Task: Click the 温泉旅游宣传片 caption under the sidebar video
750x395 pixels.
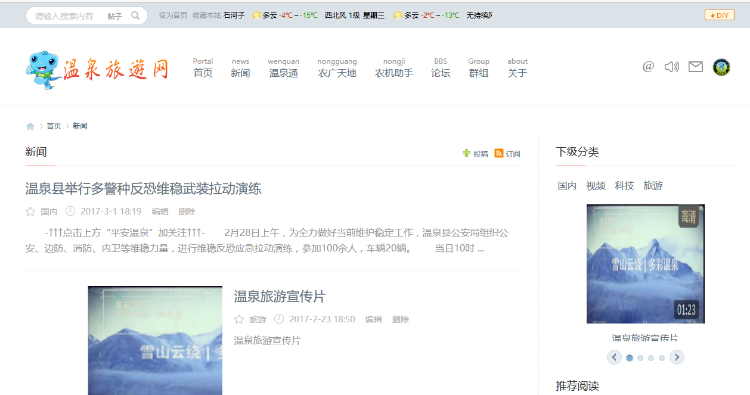Action: tap(645, 338)
